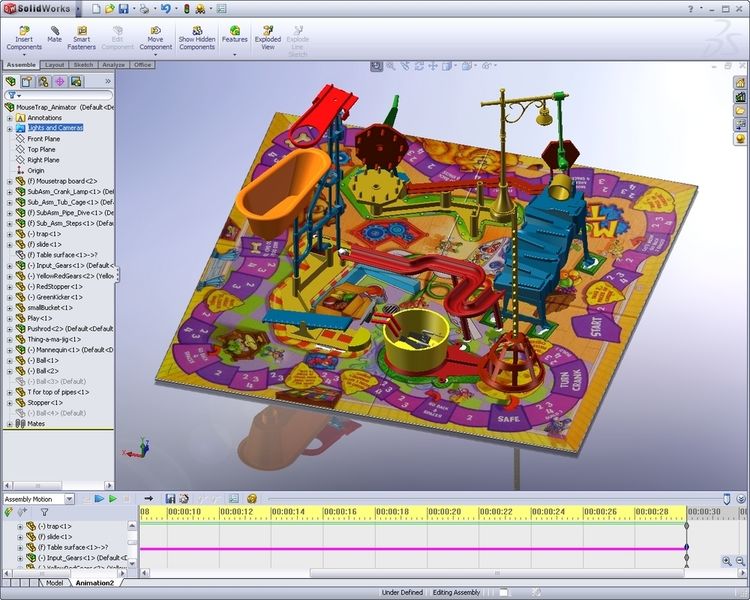This screenshot has width=750, height=600.
Task: Select the Assemble tab
Action: [x=21, y=65]
